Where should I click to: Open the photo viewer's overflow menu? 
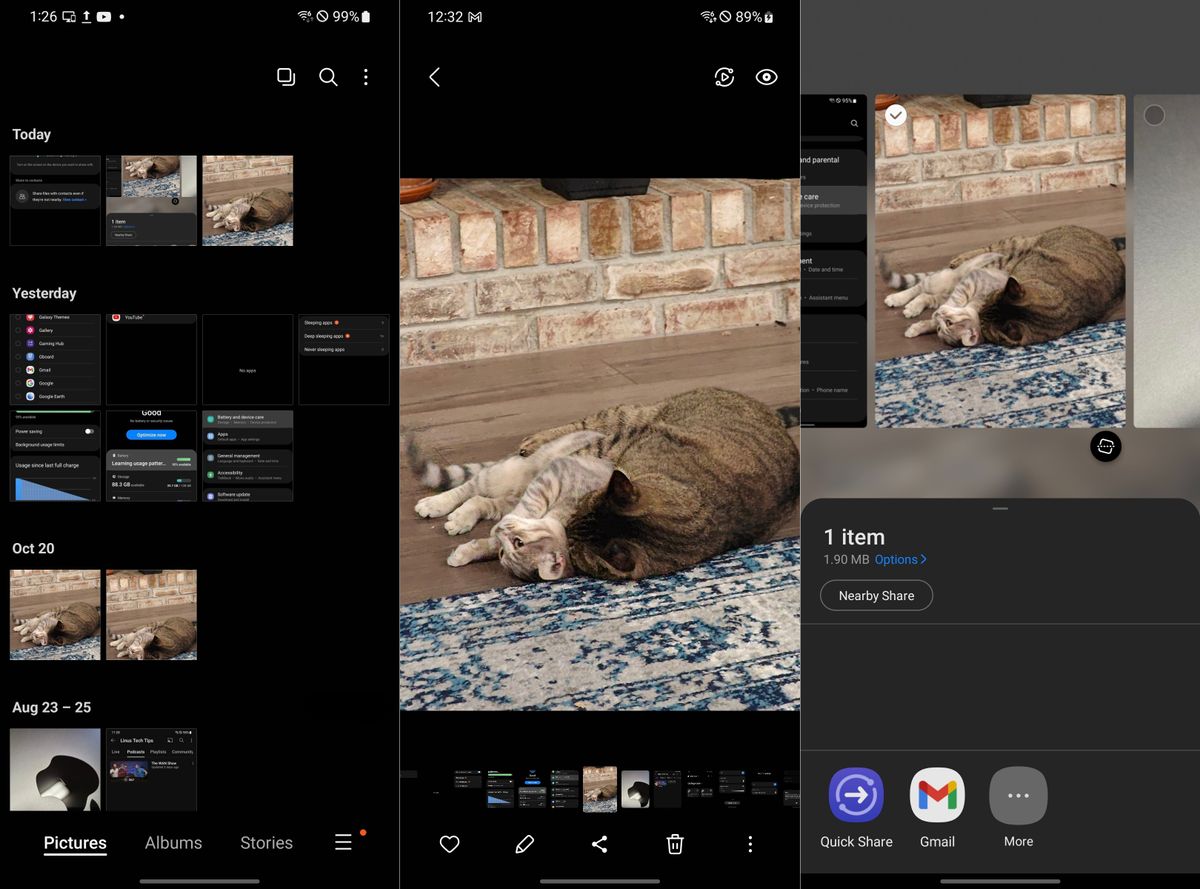[749, 844]
